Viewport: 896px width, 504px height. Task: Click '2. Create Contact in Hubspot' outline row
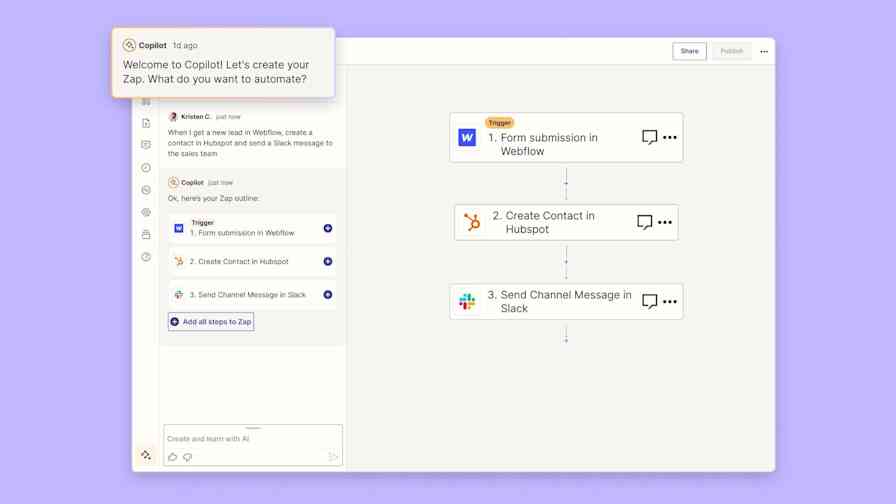pos(252,261)
